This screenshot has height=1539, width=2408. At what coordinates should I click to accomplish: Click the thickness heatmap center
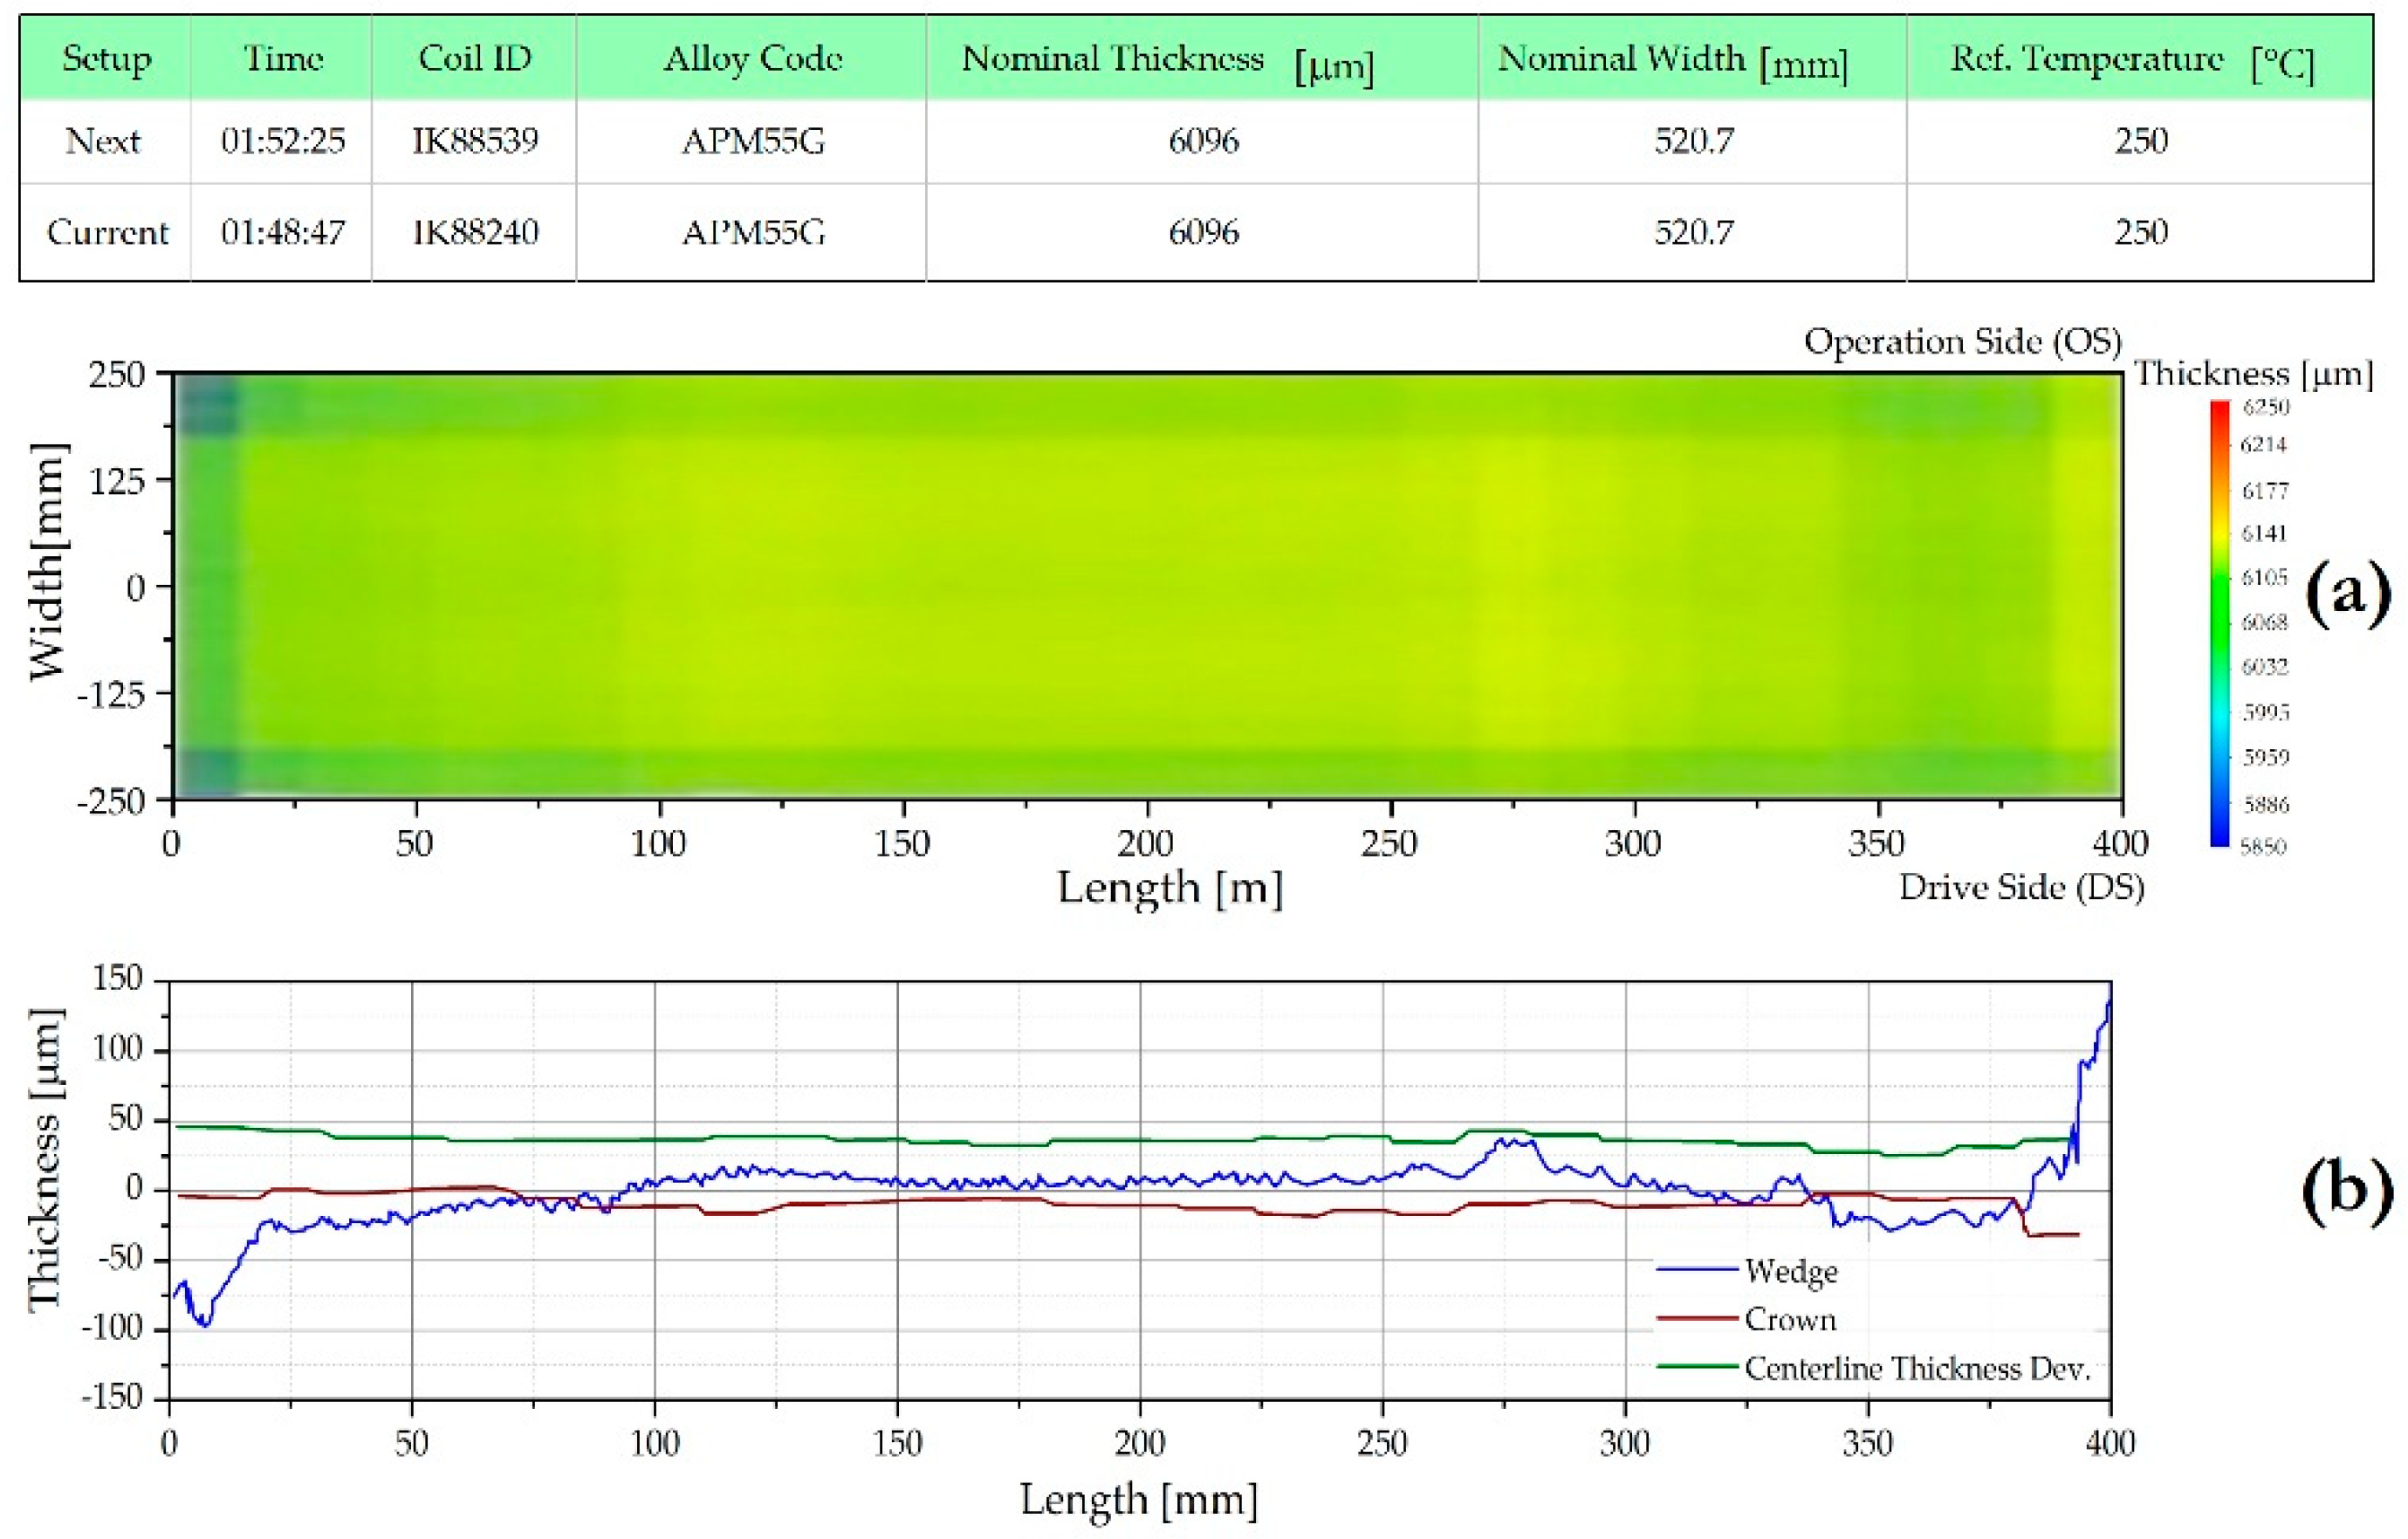point(1147,586)
